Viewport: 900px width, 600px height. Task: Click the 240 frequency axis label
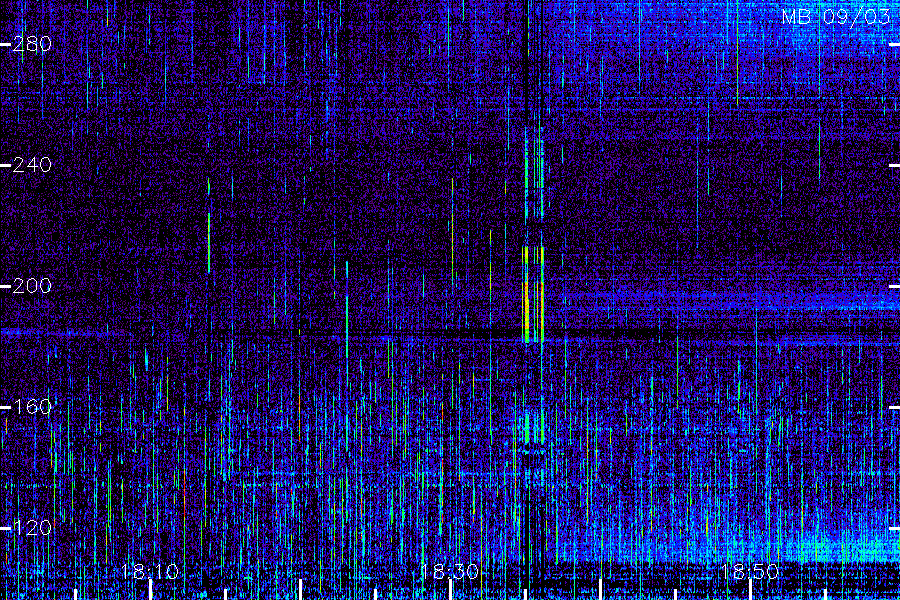(32, 165)
